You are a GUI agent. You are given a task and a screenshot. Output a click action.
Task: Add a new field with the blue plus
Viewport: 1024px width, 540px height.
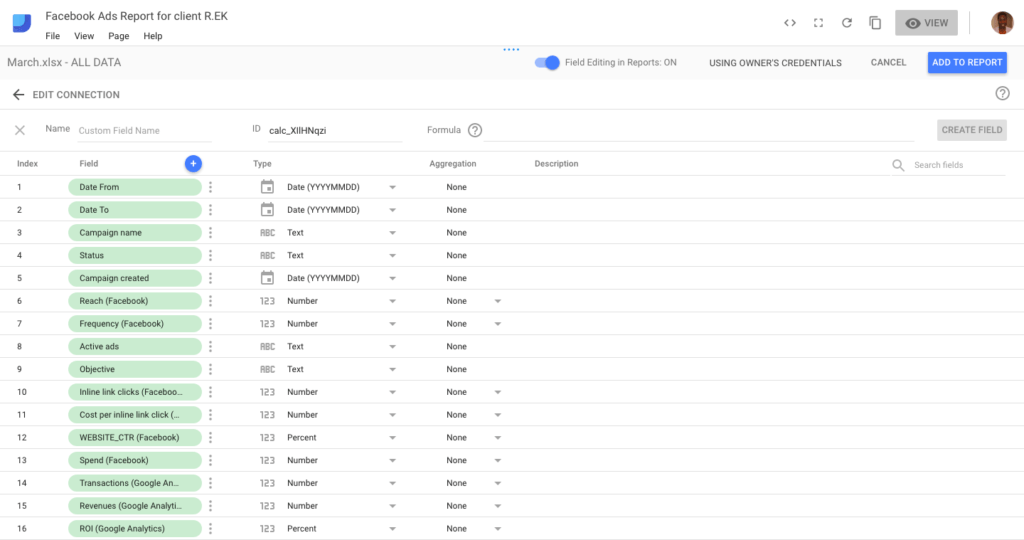point(193,163)
